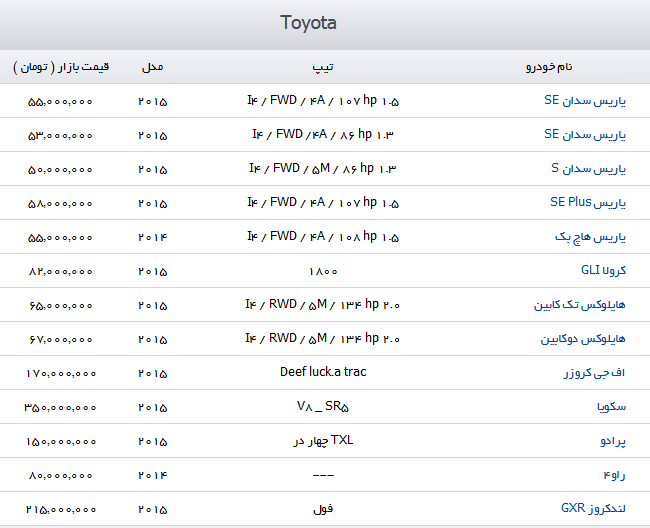The image size is (650, 528).
Task: Click the model year 2015 for سکویا
Action: [x=153, y=407]
